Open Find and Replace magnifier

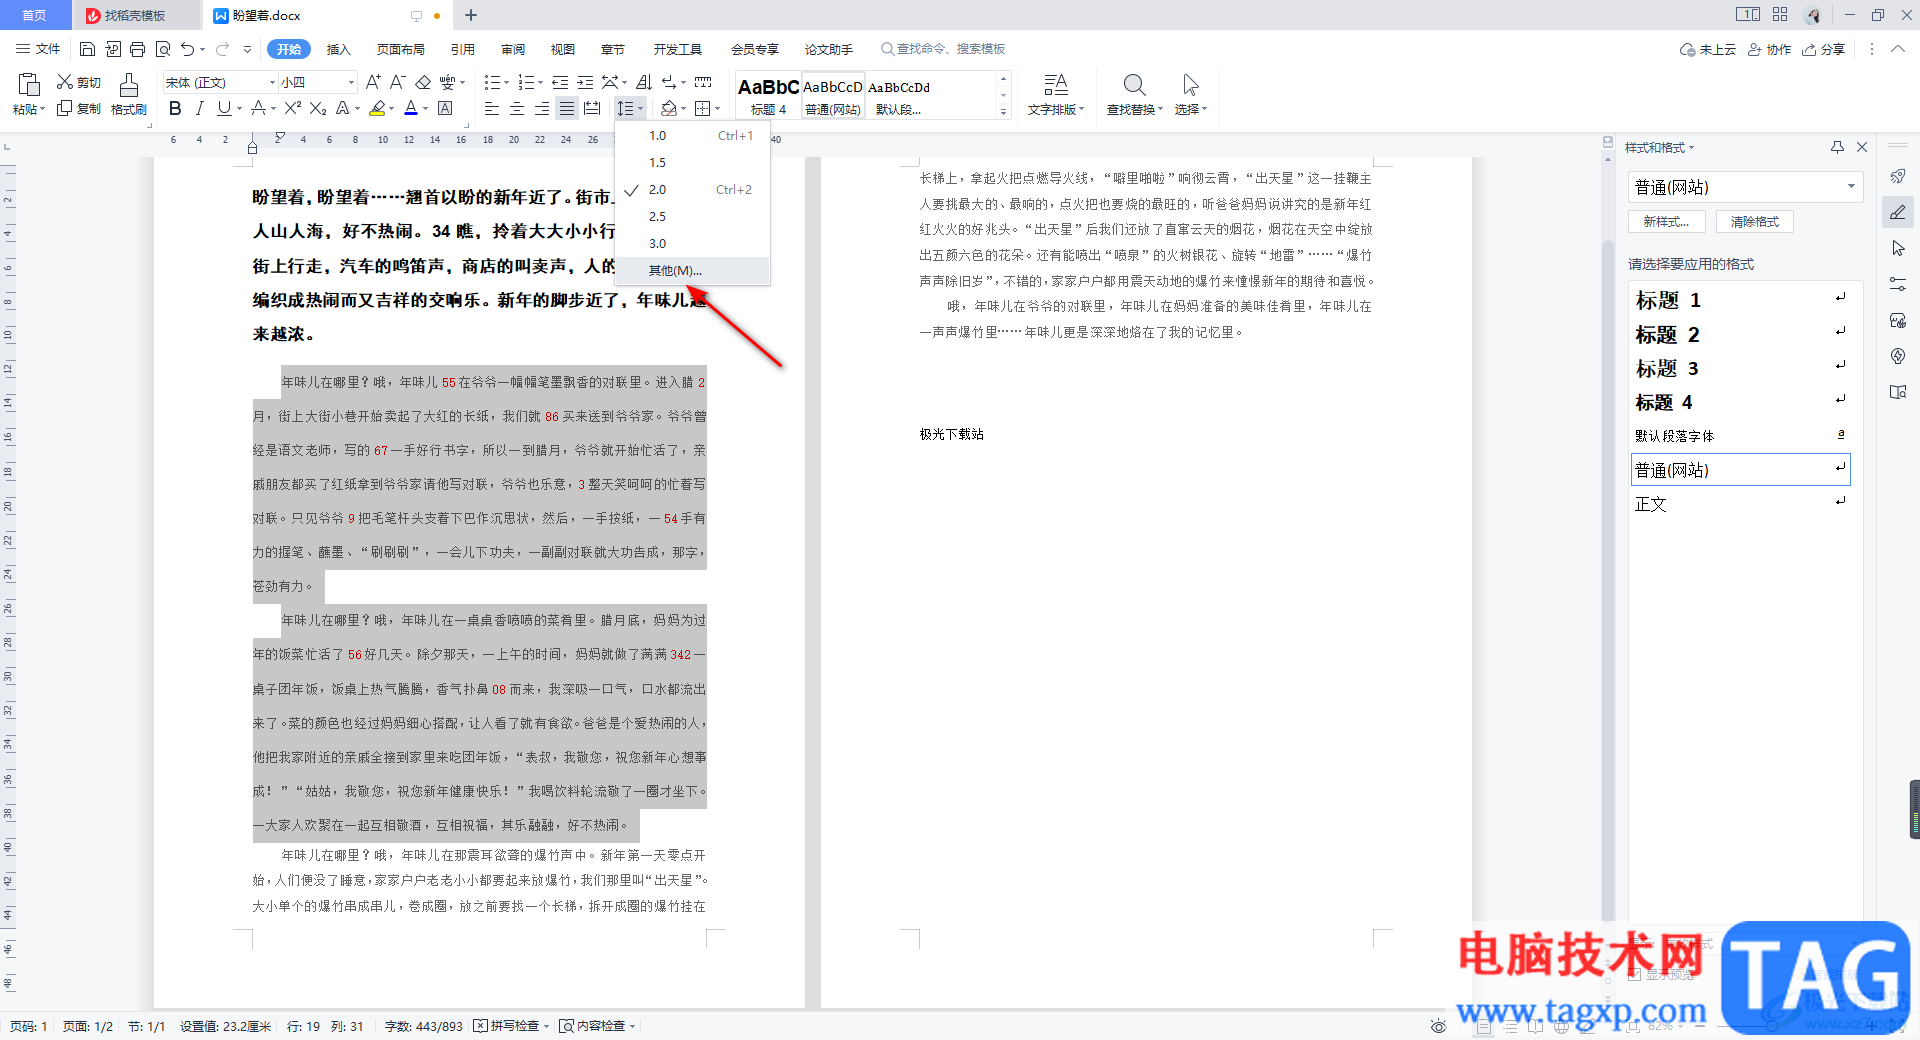(1134, 95)
